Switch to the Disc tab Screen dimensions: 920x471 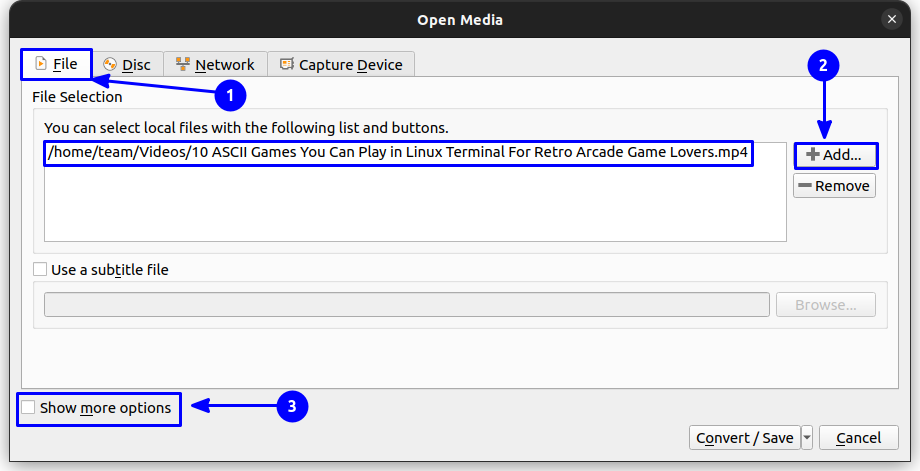(x=127, y=64)
